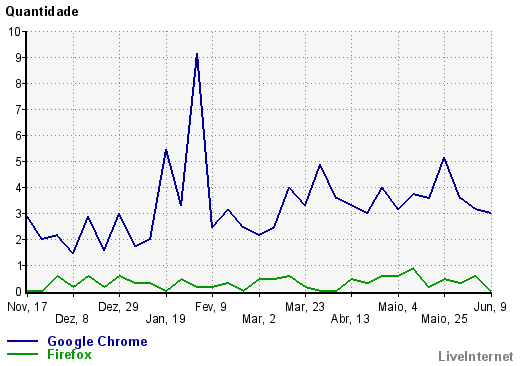Click the LiveInternet watermark text

pos(476,356)
